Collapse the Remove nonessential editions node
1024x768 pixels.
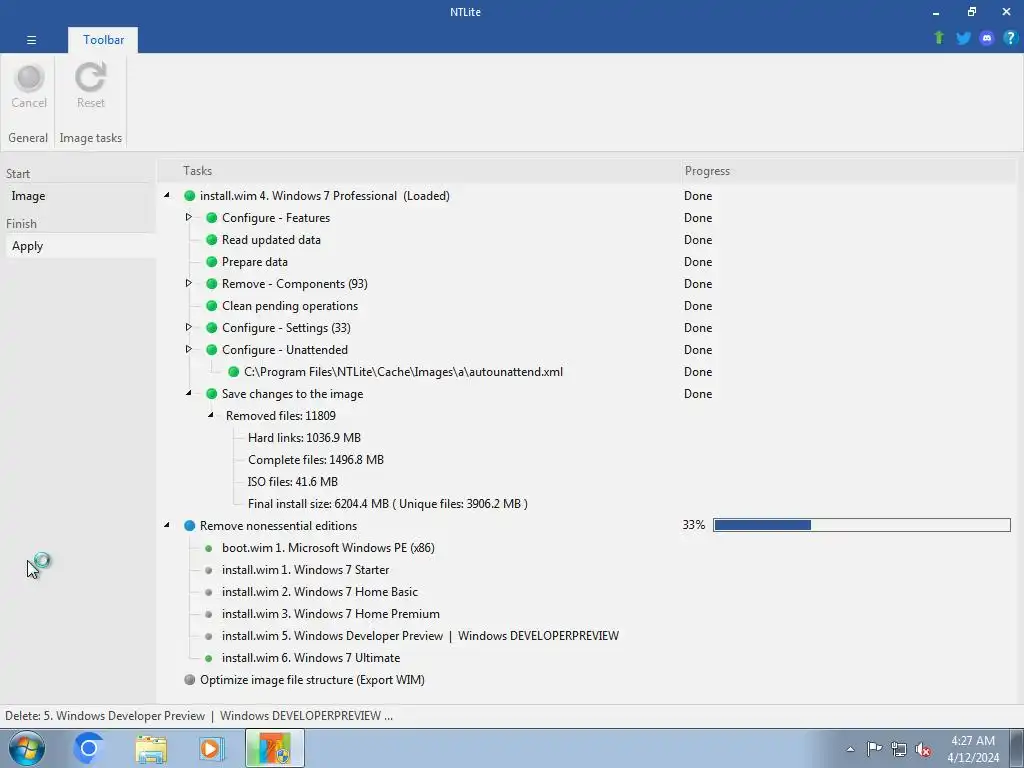167,525
